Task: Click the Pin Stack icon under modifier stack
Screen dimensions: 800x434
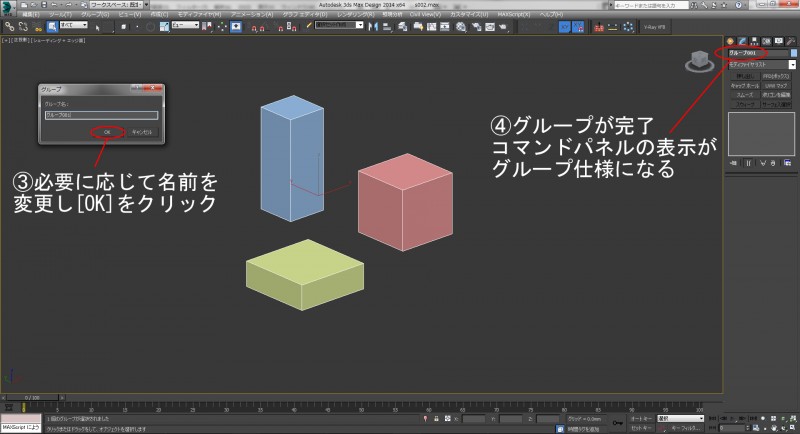Action: (732, 162)
